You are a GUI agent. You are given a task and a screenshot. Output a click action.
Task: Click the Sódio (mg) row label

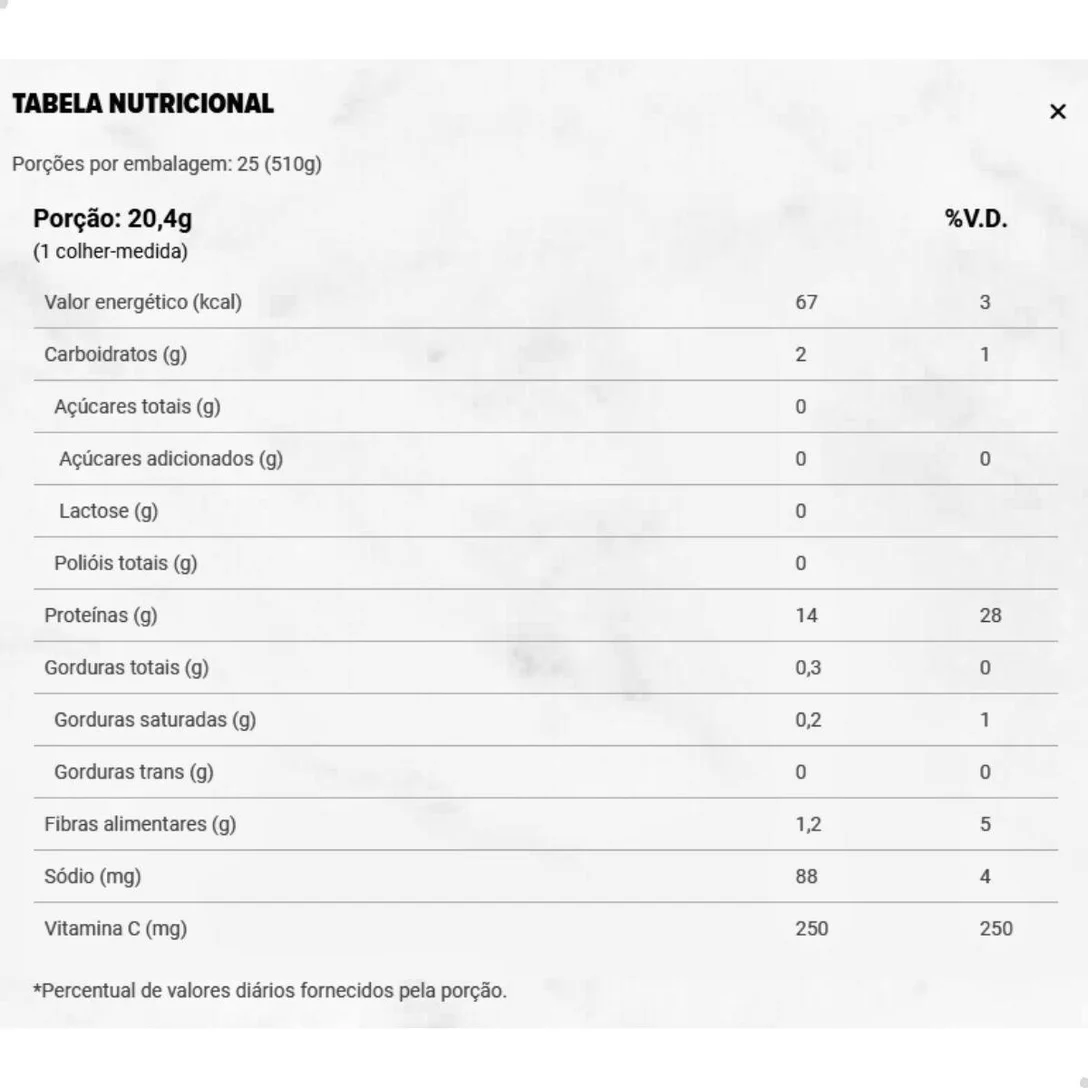93,876
